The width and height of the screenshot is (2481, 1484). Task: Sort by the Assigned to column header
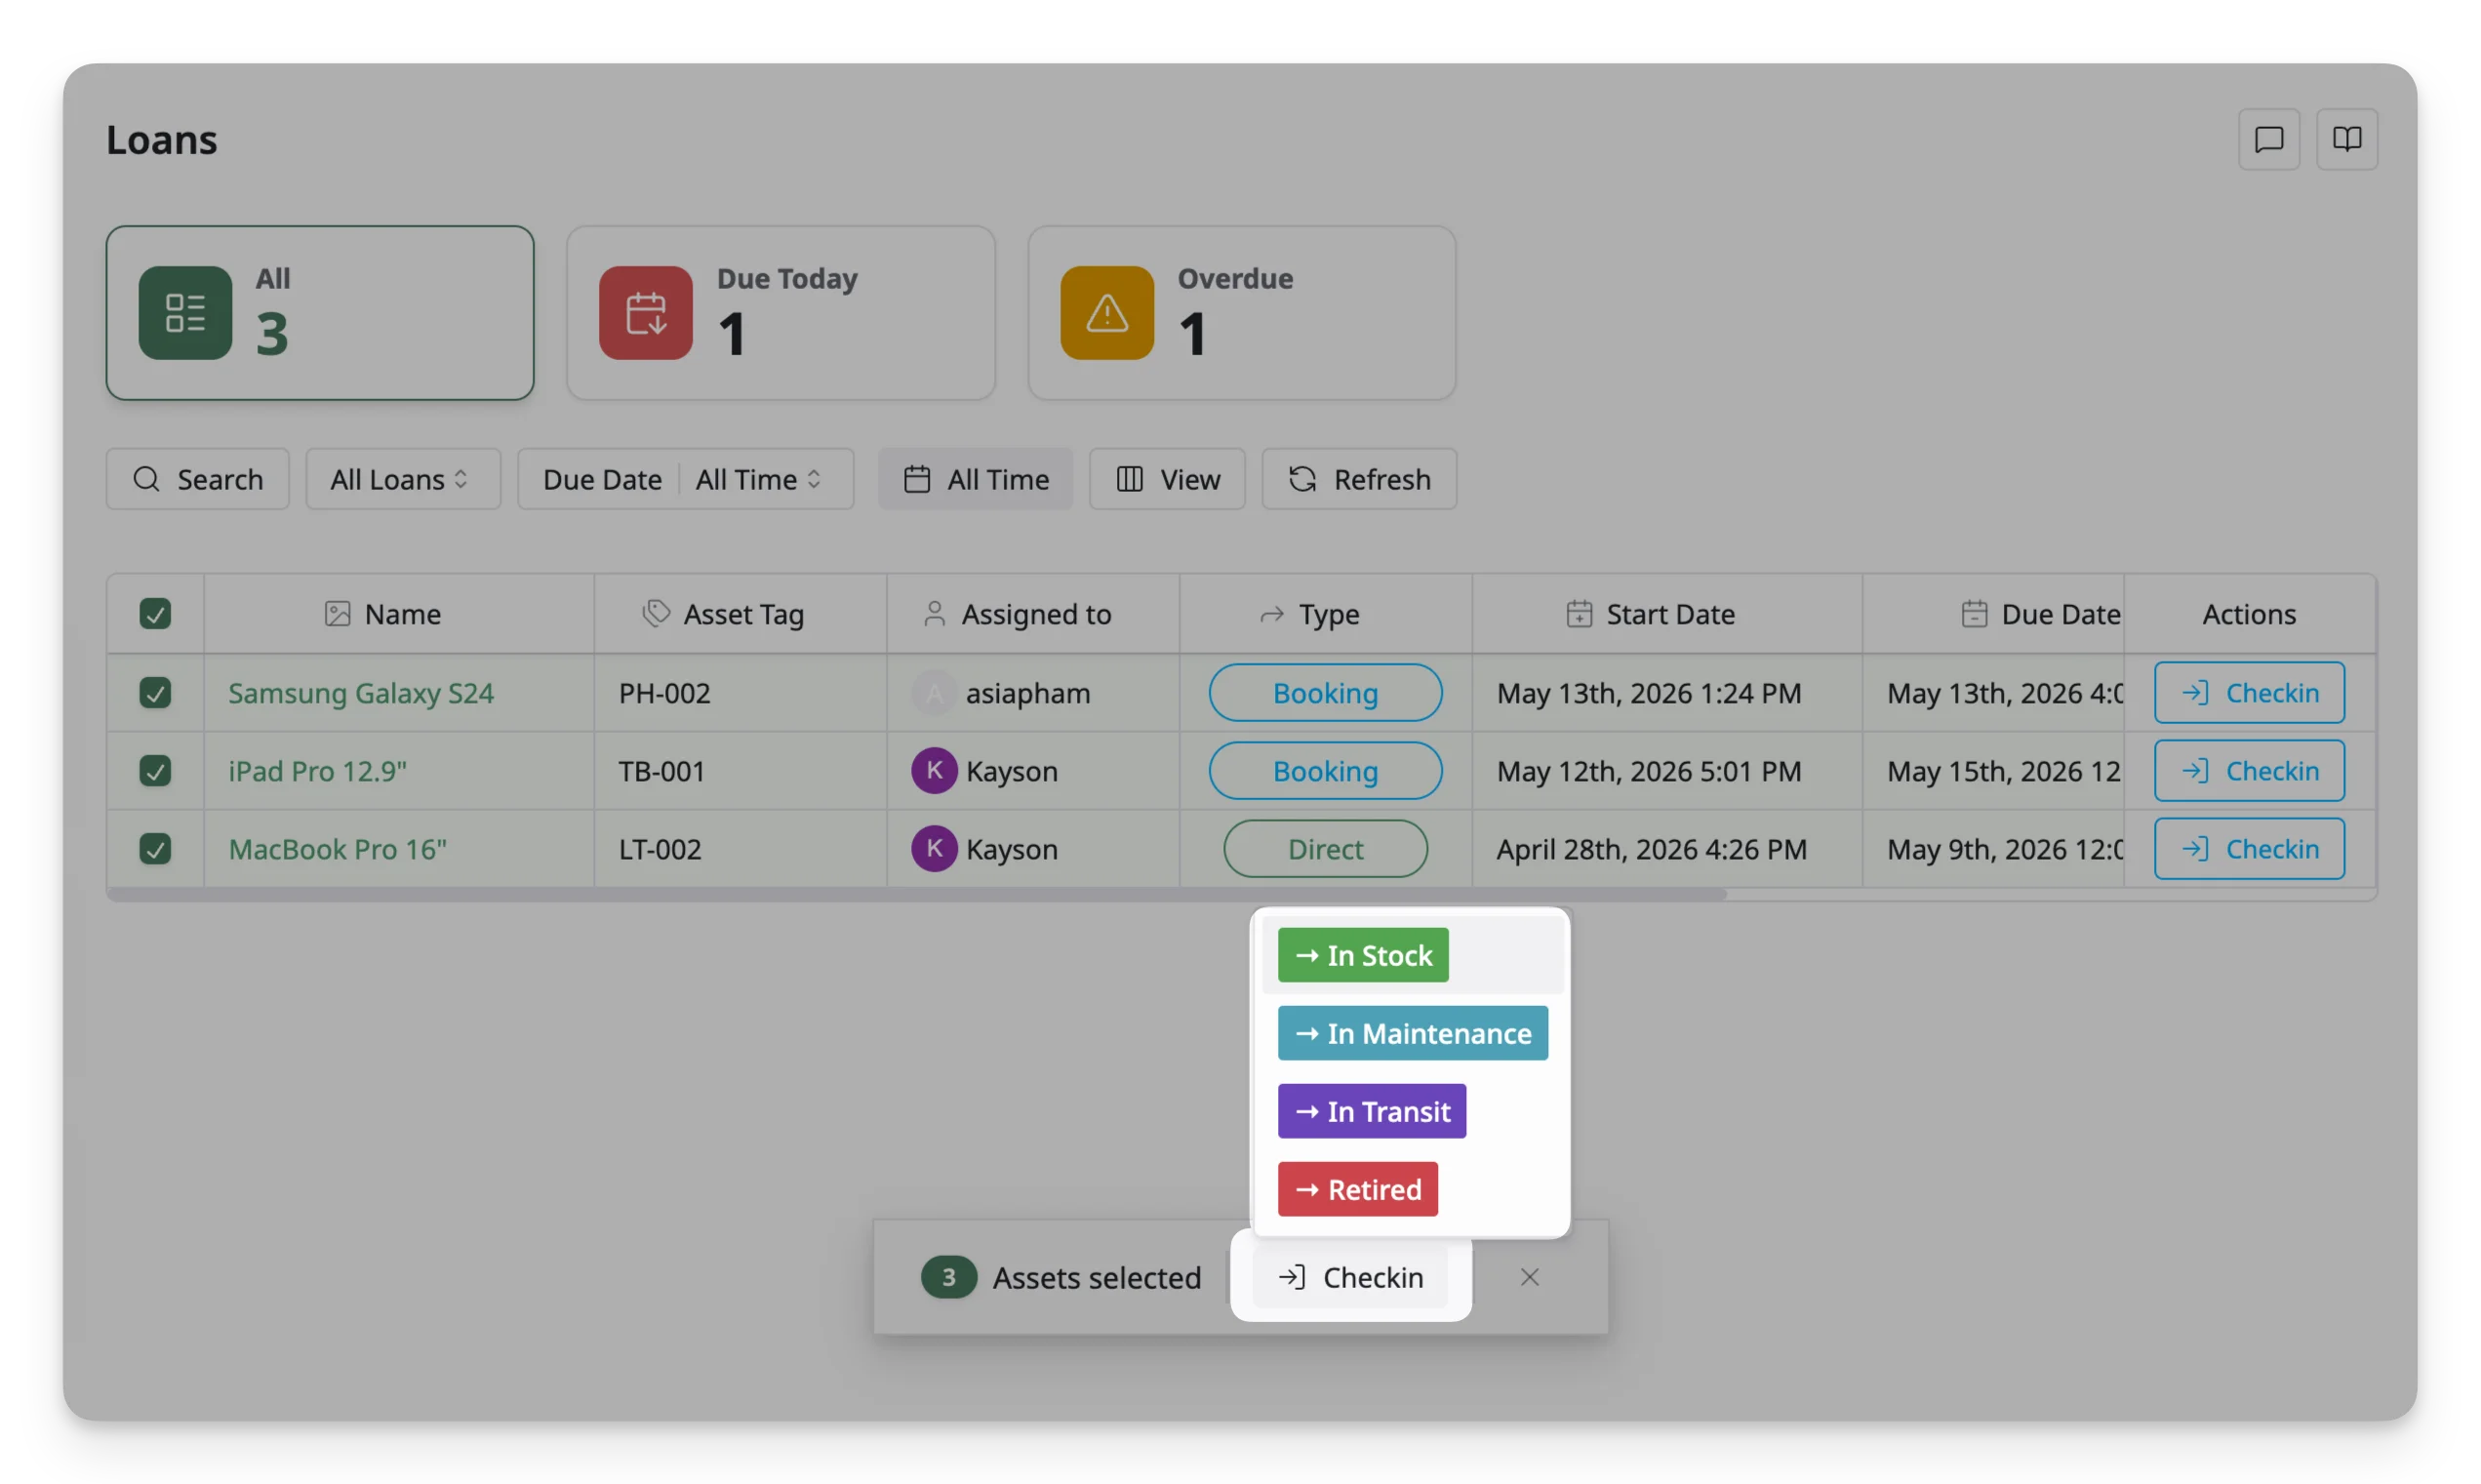[1033, 613]
